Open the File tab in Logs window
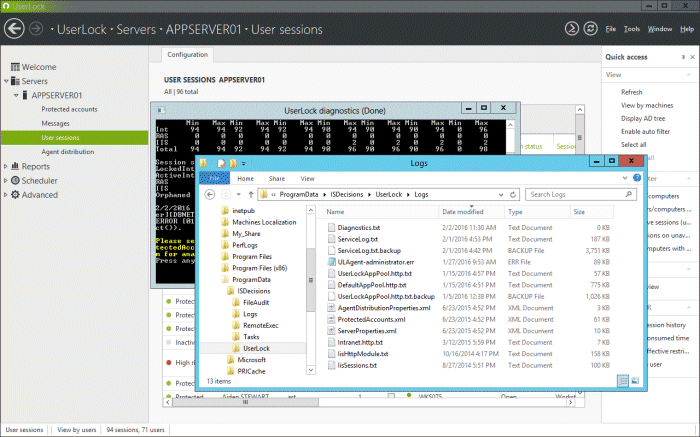Image resolution: width=700 pixels, height=437 pixels. click(x=215, y=178)
